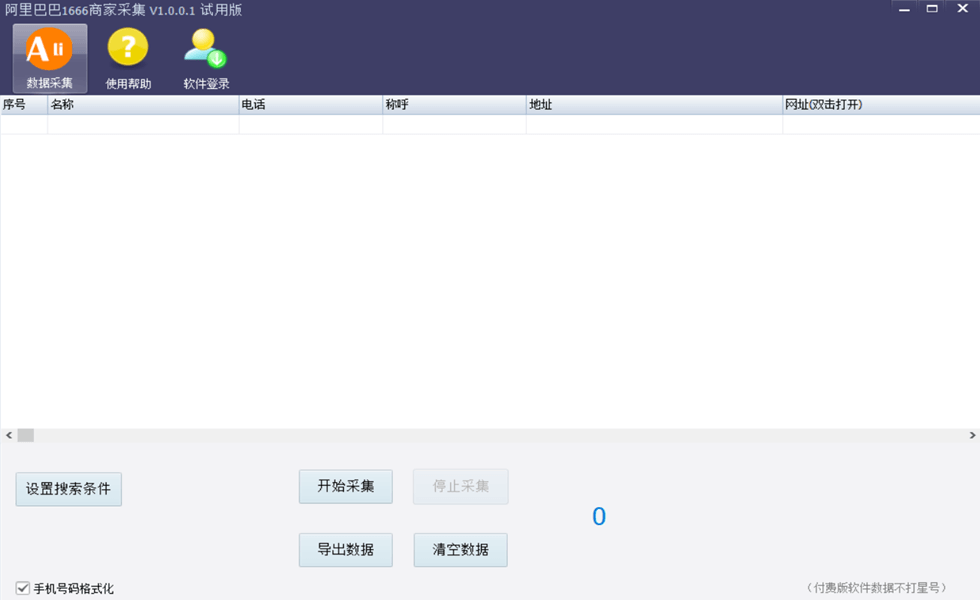Click the 付费版软件数据不打星号 note

click(x=876, y=588)
